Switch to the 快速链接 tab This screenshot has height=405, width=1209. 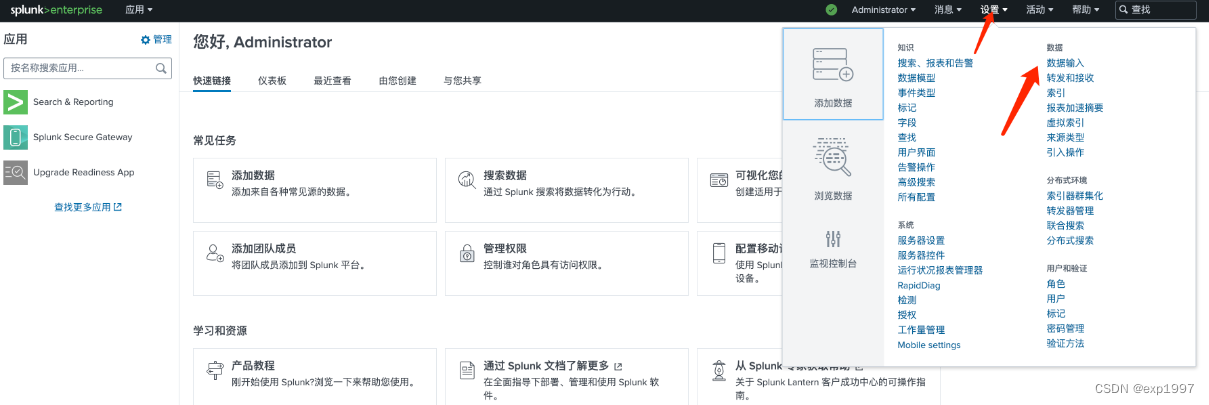(x=212, y=81)
